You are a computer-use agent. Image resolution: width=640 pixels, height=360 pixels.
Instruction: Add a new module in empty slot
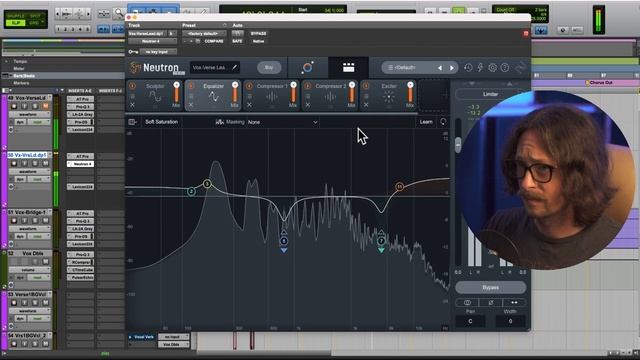[x=434, y=95]
